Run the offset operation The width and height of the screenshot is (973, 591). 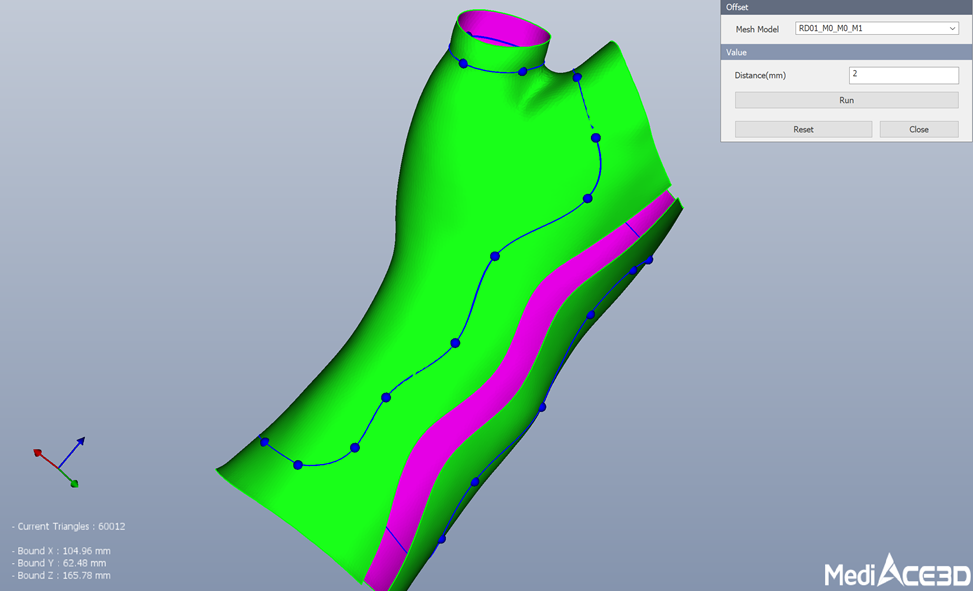[x=846, y=100]
